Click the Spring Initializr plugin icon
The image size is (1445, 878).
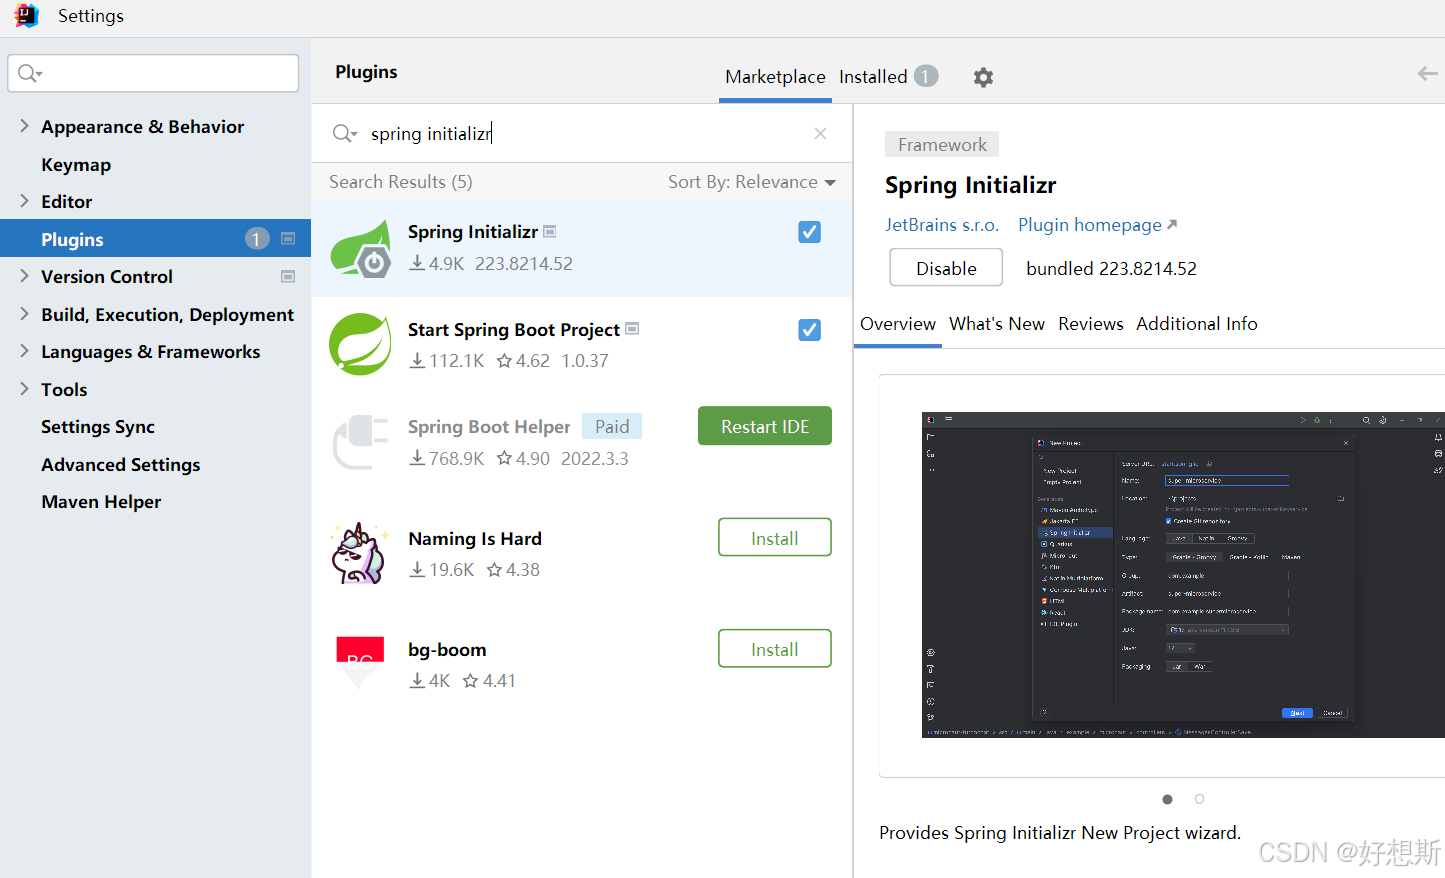tap(360, 248)
